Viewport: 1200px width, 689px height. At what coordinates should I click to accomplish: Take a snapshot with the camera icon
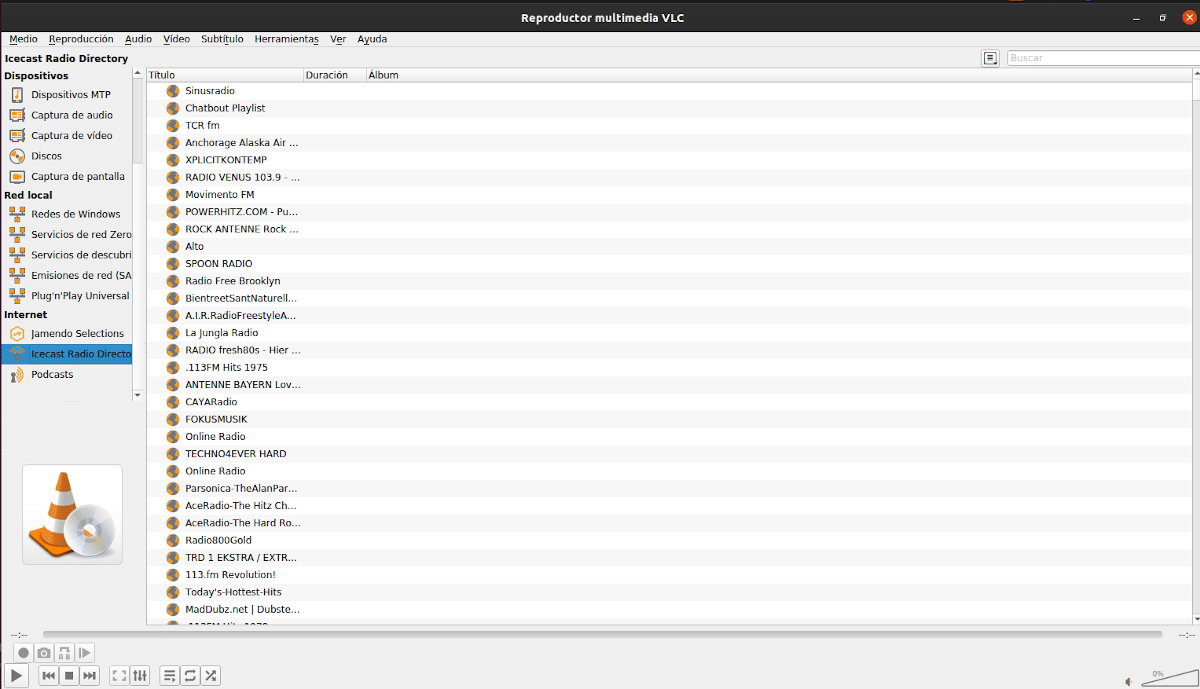(43, 652)
